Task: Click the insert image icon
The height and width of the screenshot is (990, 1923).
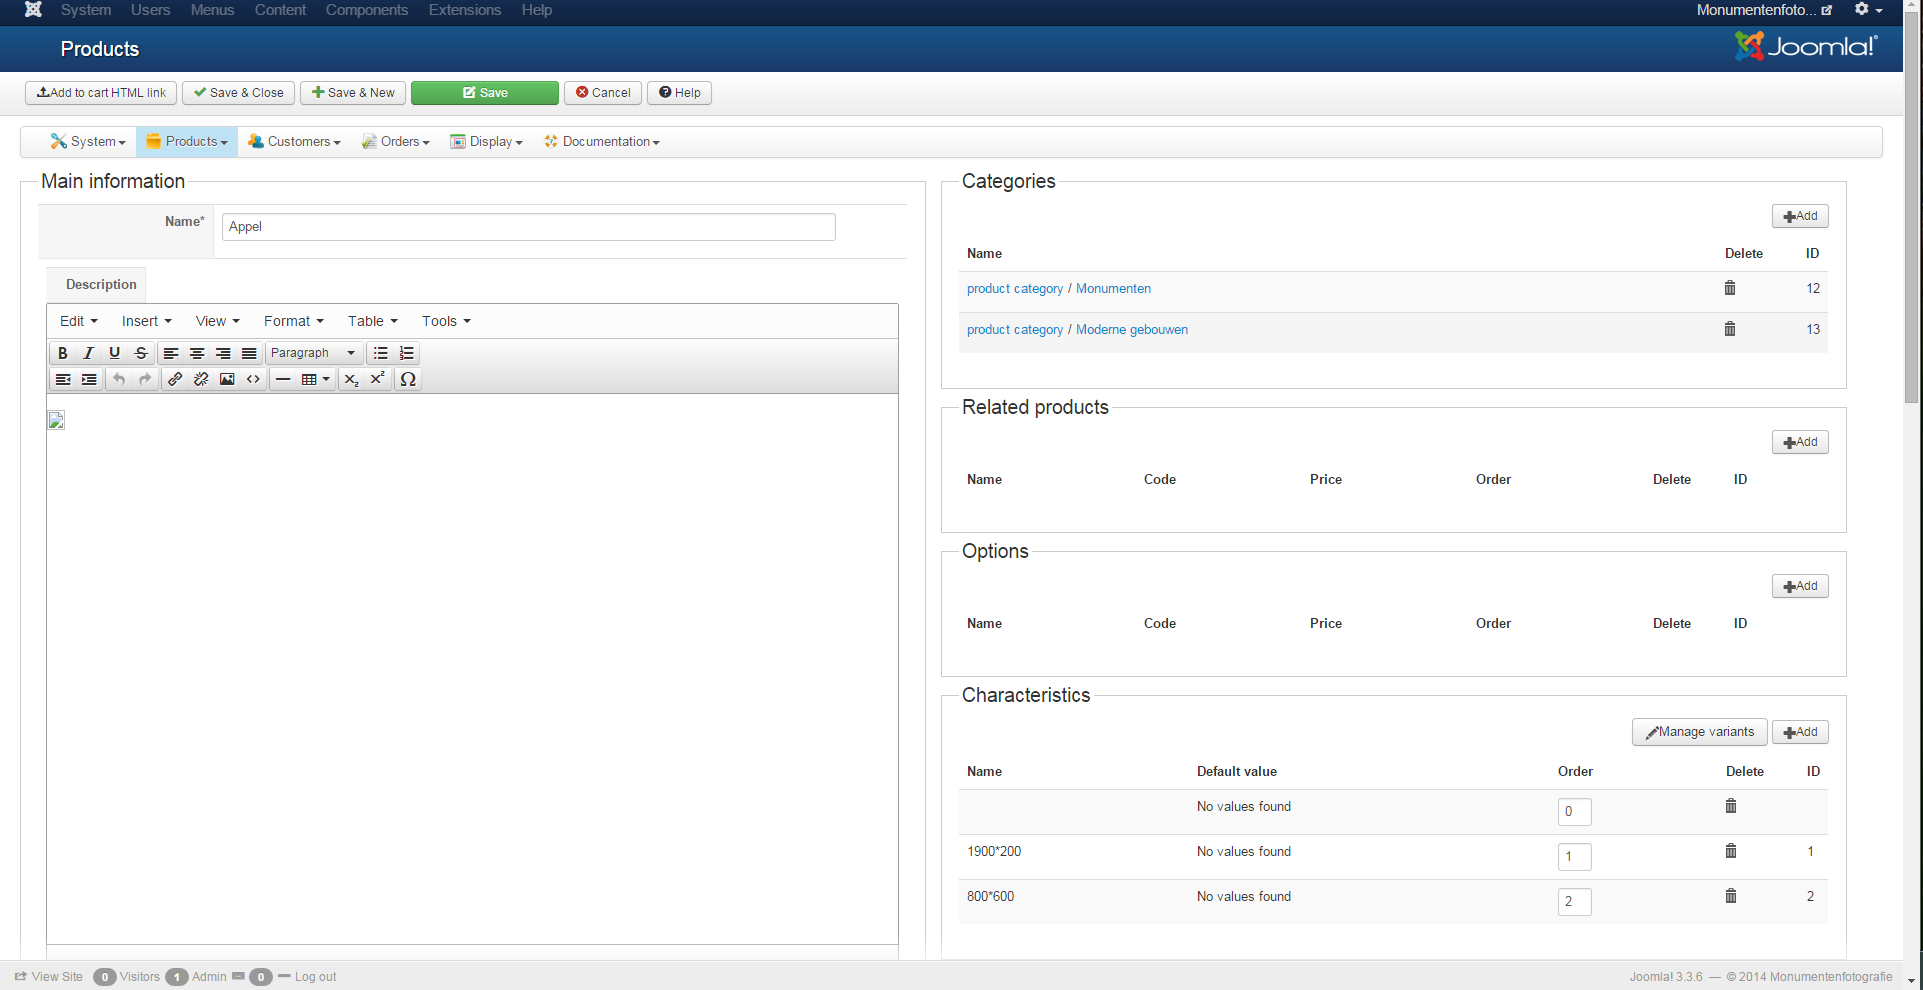Action: [227, 379]
